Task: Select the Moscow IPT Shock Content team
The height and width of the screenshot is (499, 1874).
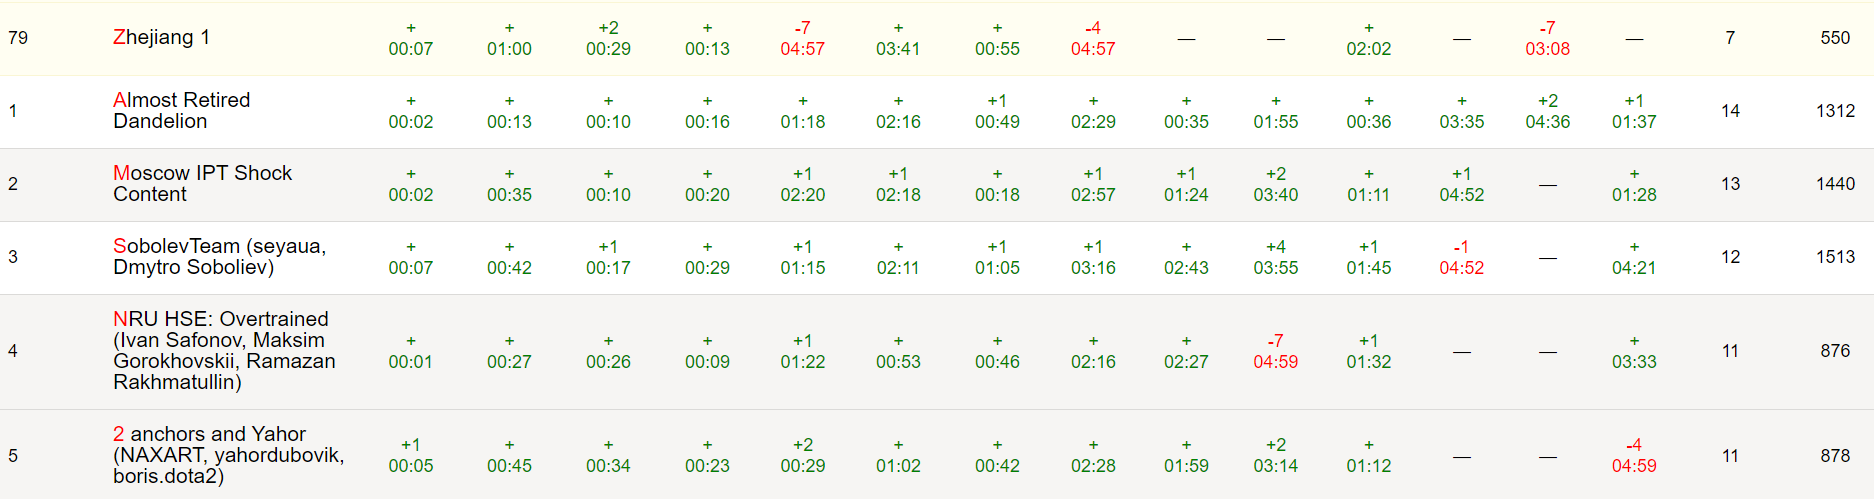Action: [202, 183]
